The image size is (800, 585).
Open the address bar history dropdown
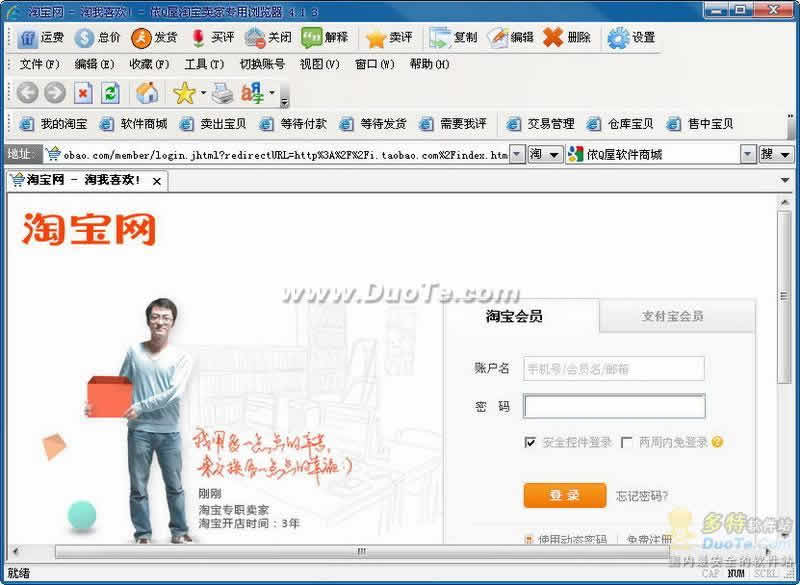(x=517, y=154)
